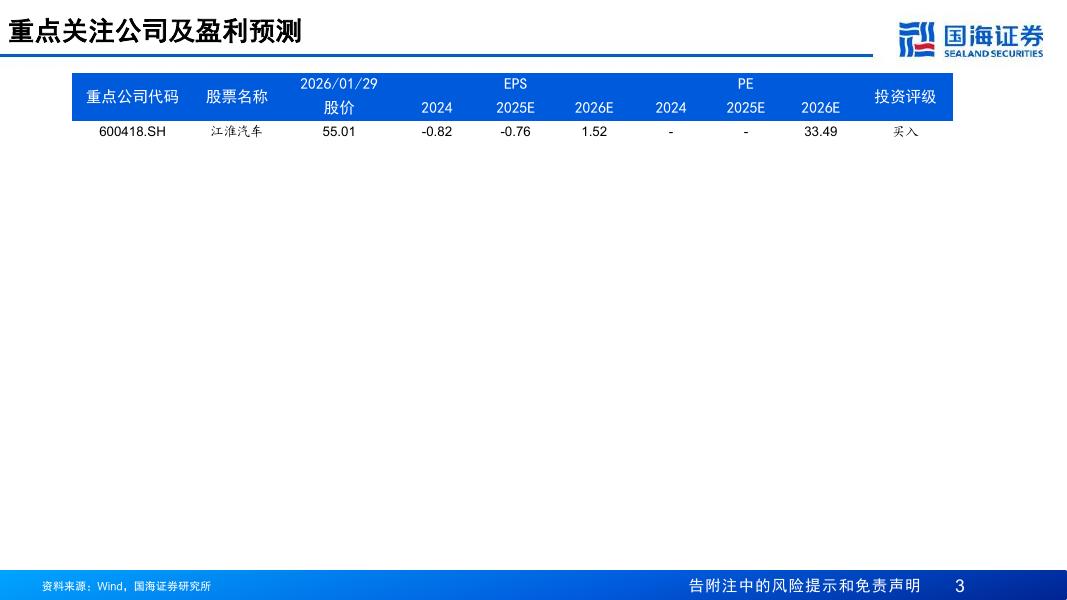The image size is (1067, 600).
Task: Select the 2024 EPS value -0.82
Action: pyautogui.click(x=437, y=131)
